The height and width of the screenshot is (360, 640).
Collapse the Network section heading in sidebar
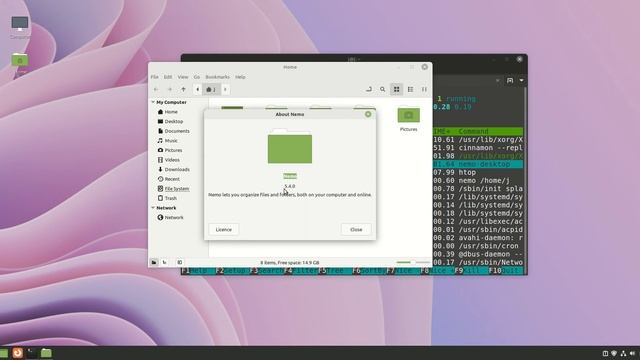click(153, 208)
